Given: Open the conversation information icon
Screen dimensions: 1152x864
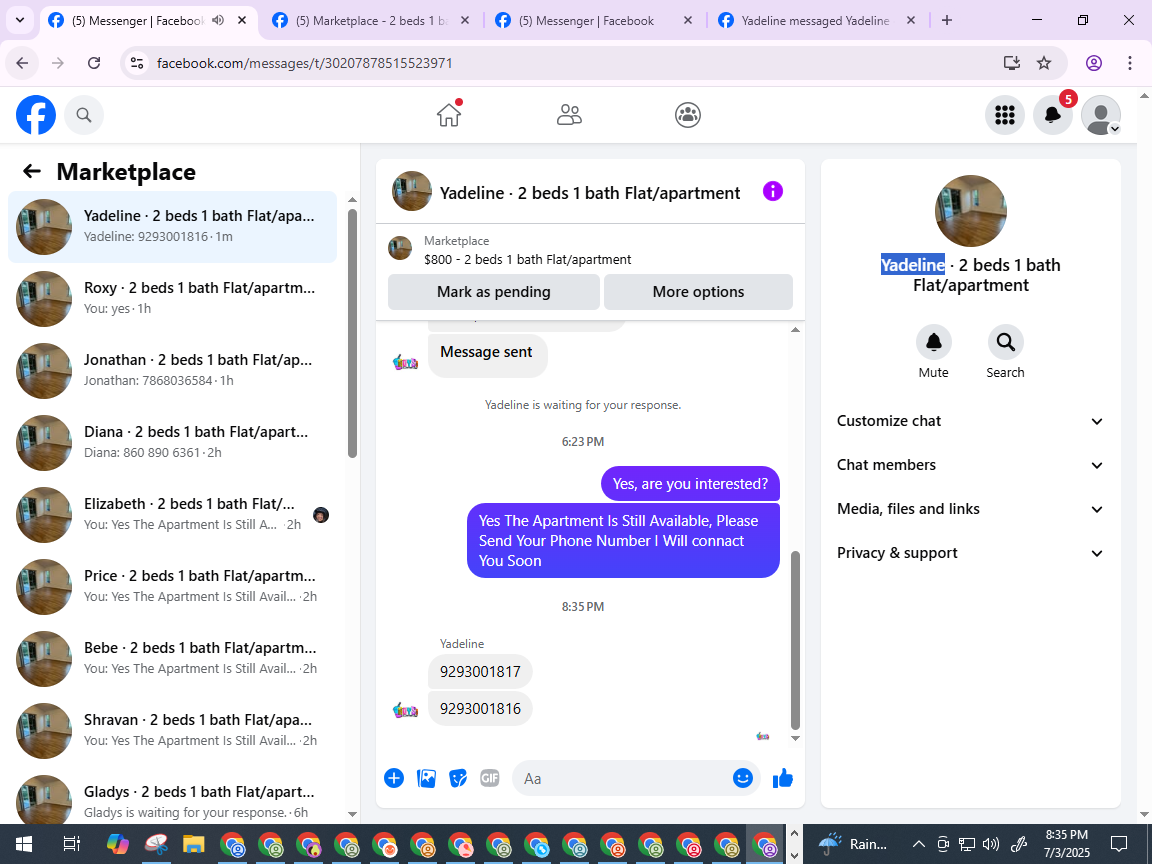Looking at the screenshot, I should point(772,192).
